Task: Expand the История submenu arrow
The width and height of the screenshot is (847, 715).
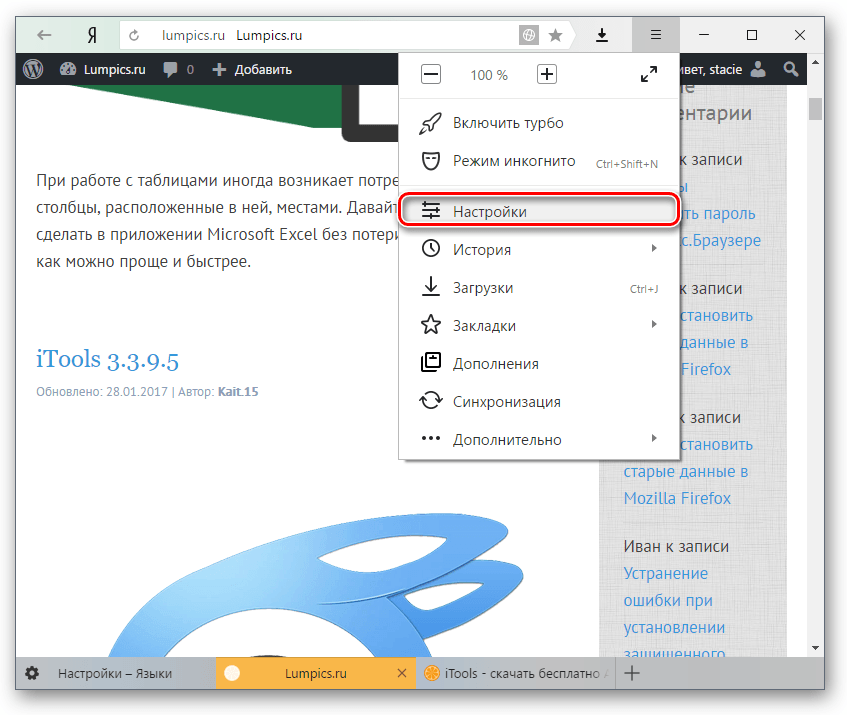Action: (x=654, y=248)
